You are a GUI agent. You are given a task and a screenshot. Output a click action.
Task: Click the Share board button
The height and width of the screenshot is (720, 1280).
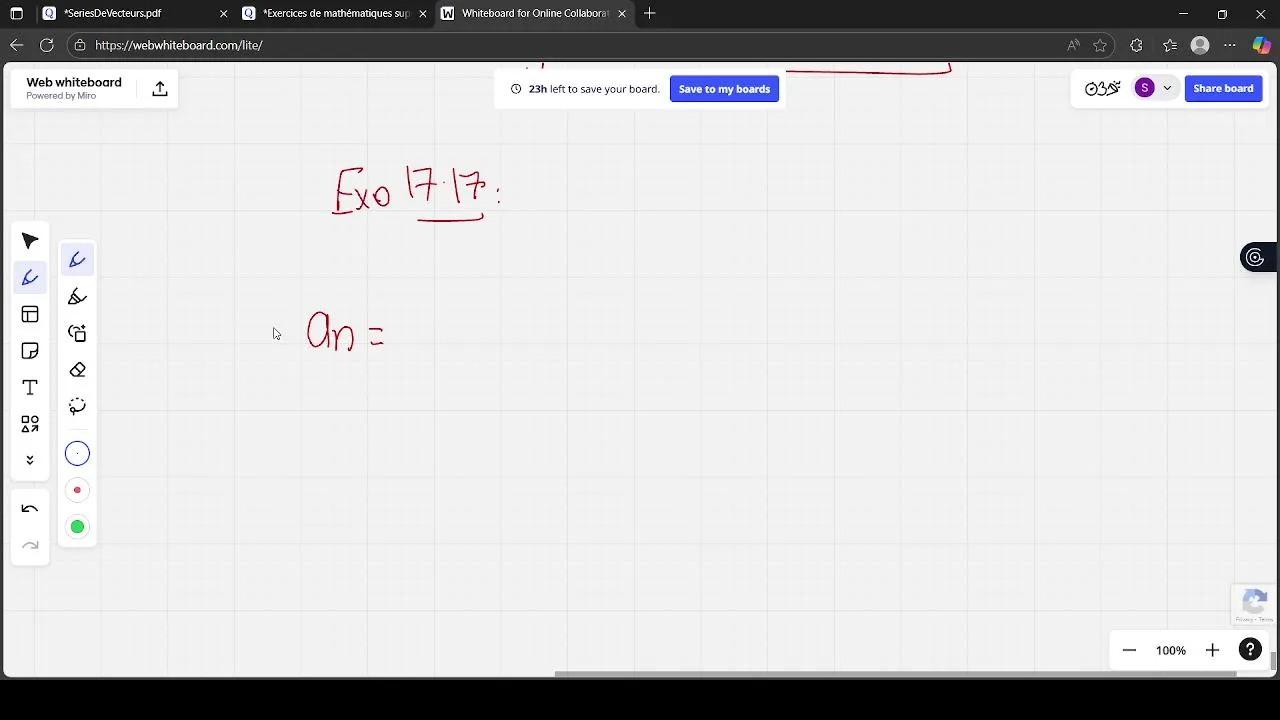[1223, 88]
